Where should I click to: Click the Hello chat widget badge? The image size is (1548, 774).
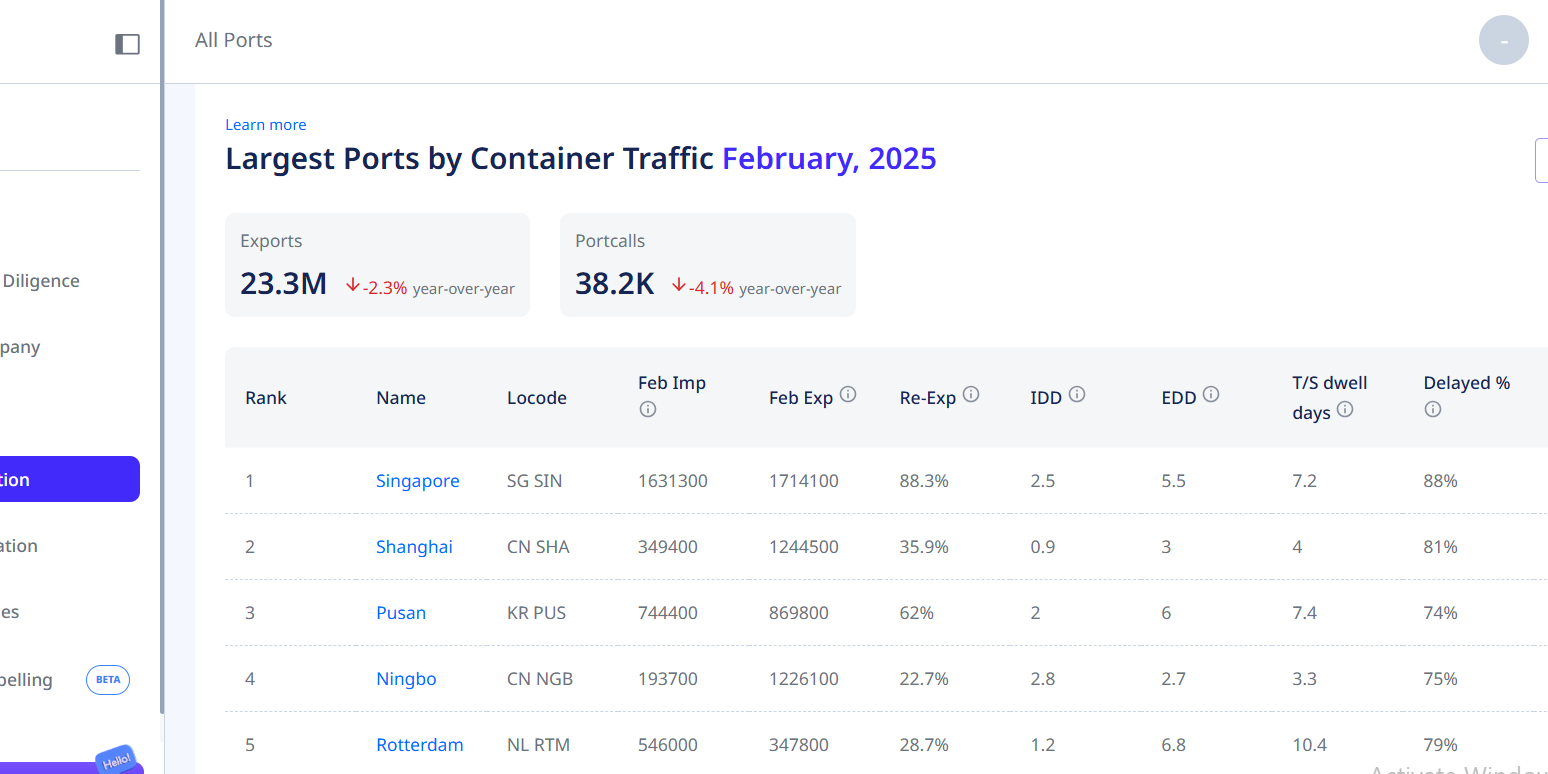(x=116, y=759)
